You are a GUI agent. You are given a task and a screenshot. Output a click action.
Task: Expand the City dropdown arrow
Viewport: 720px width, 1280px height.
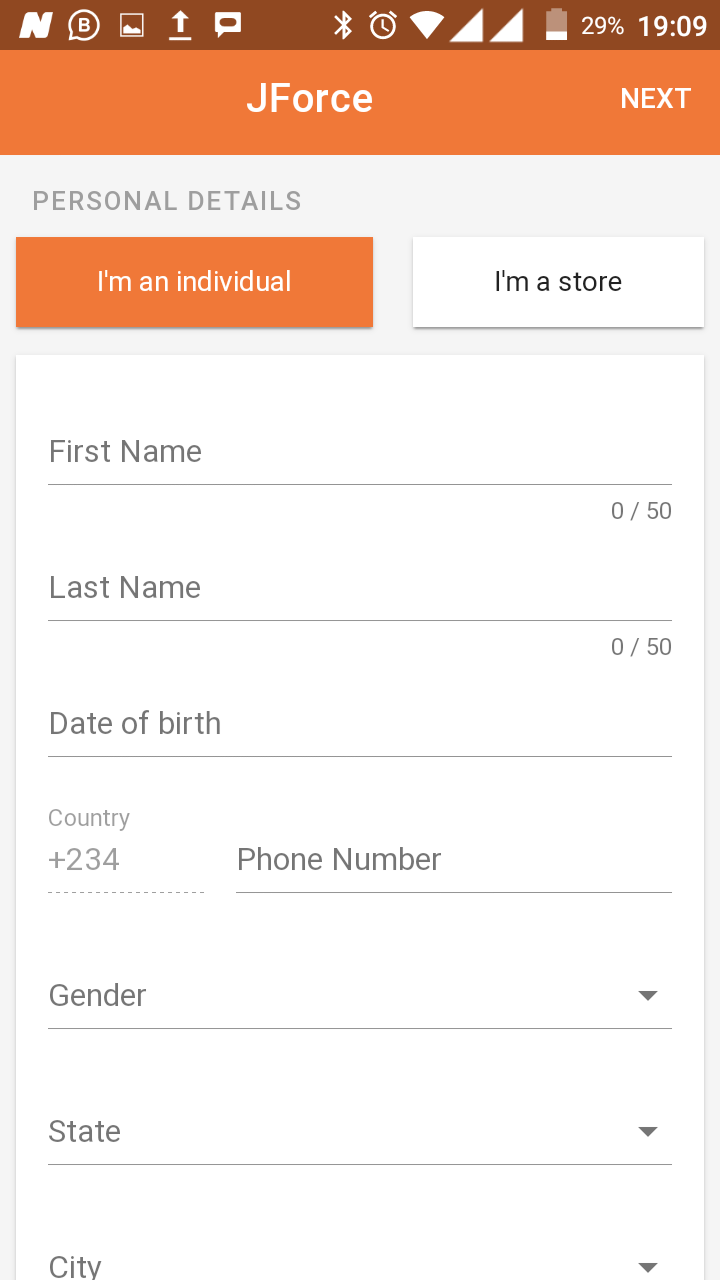647,1266
